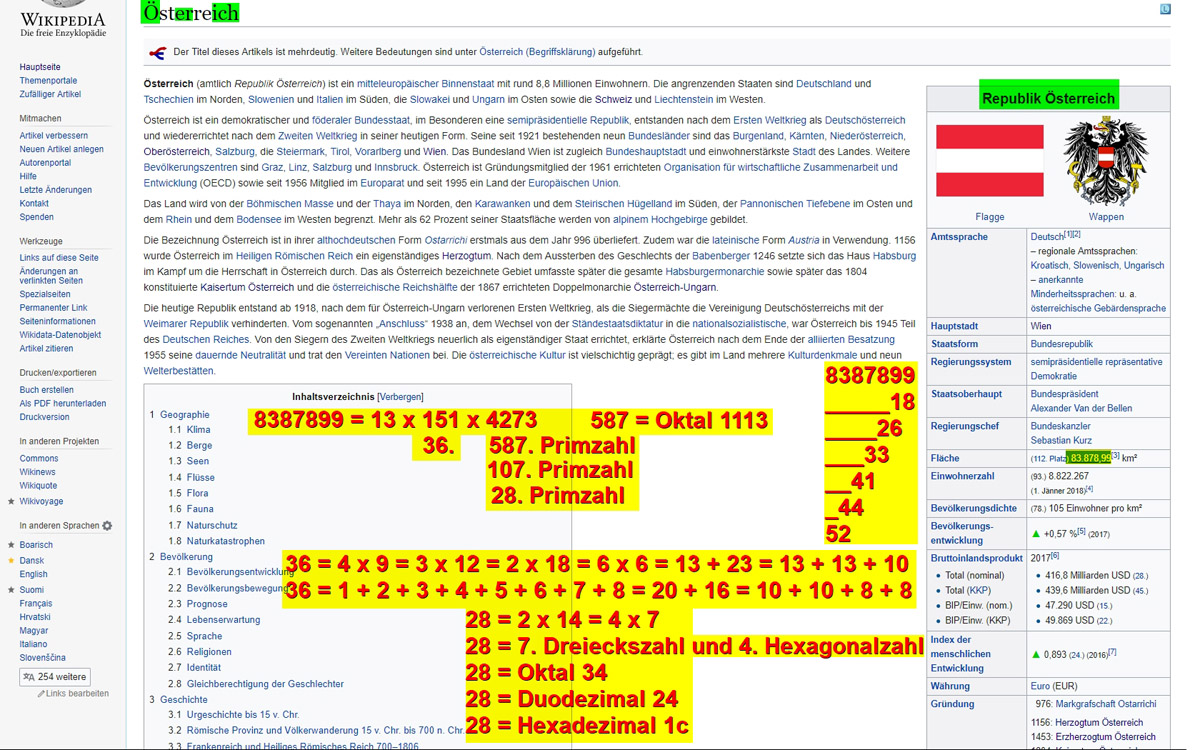Click Buch erstellen link

pyautogui.click(x=46, y=390)
